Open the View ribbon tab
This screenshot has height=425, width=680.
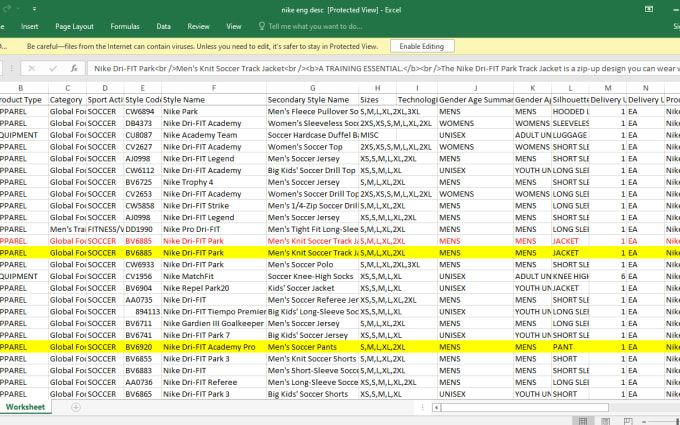tap(234, 26)
